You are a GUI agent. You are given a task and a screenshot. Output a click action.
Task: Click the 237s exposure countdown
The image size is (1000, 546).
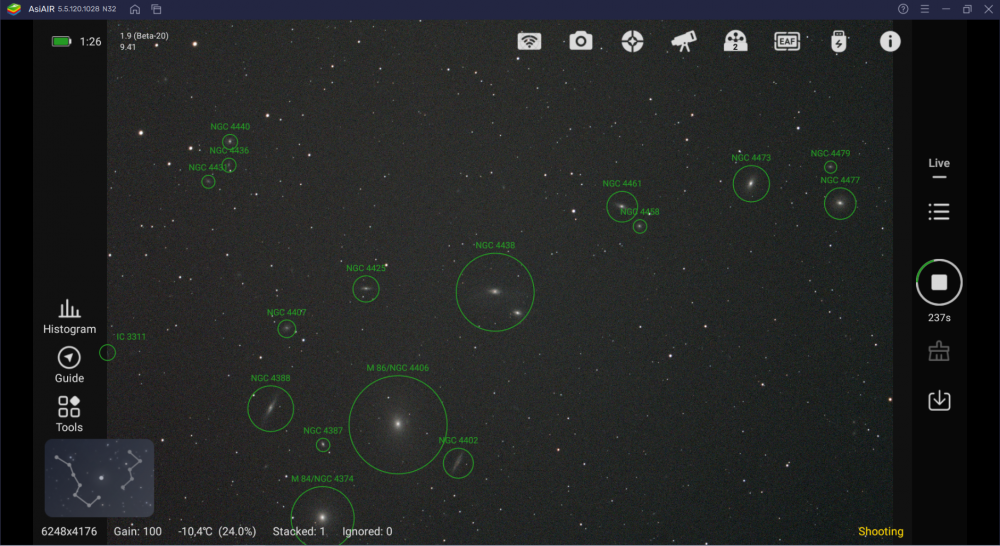[939, 318]
